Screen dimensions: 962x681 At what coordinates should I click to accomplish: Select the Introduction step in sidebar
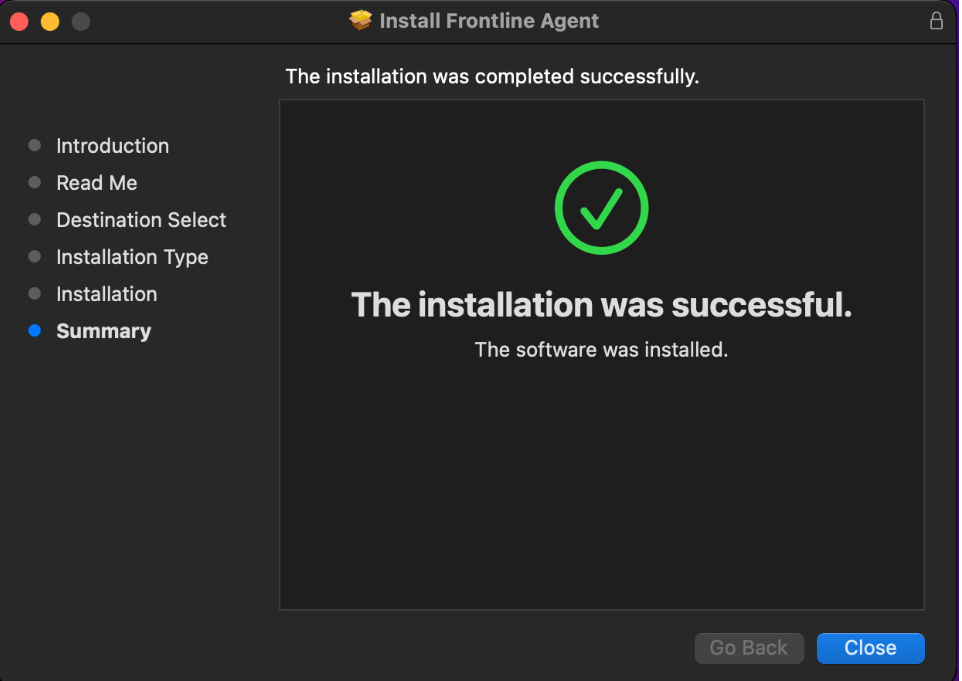[x=112, y=146]
